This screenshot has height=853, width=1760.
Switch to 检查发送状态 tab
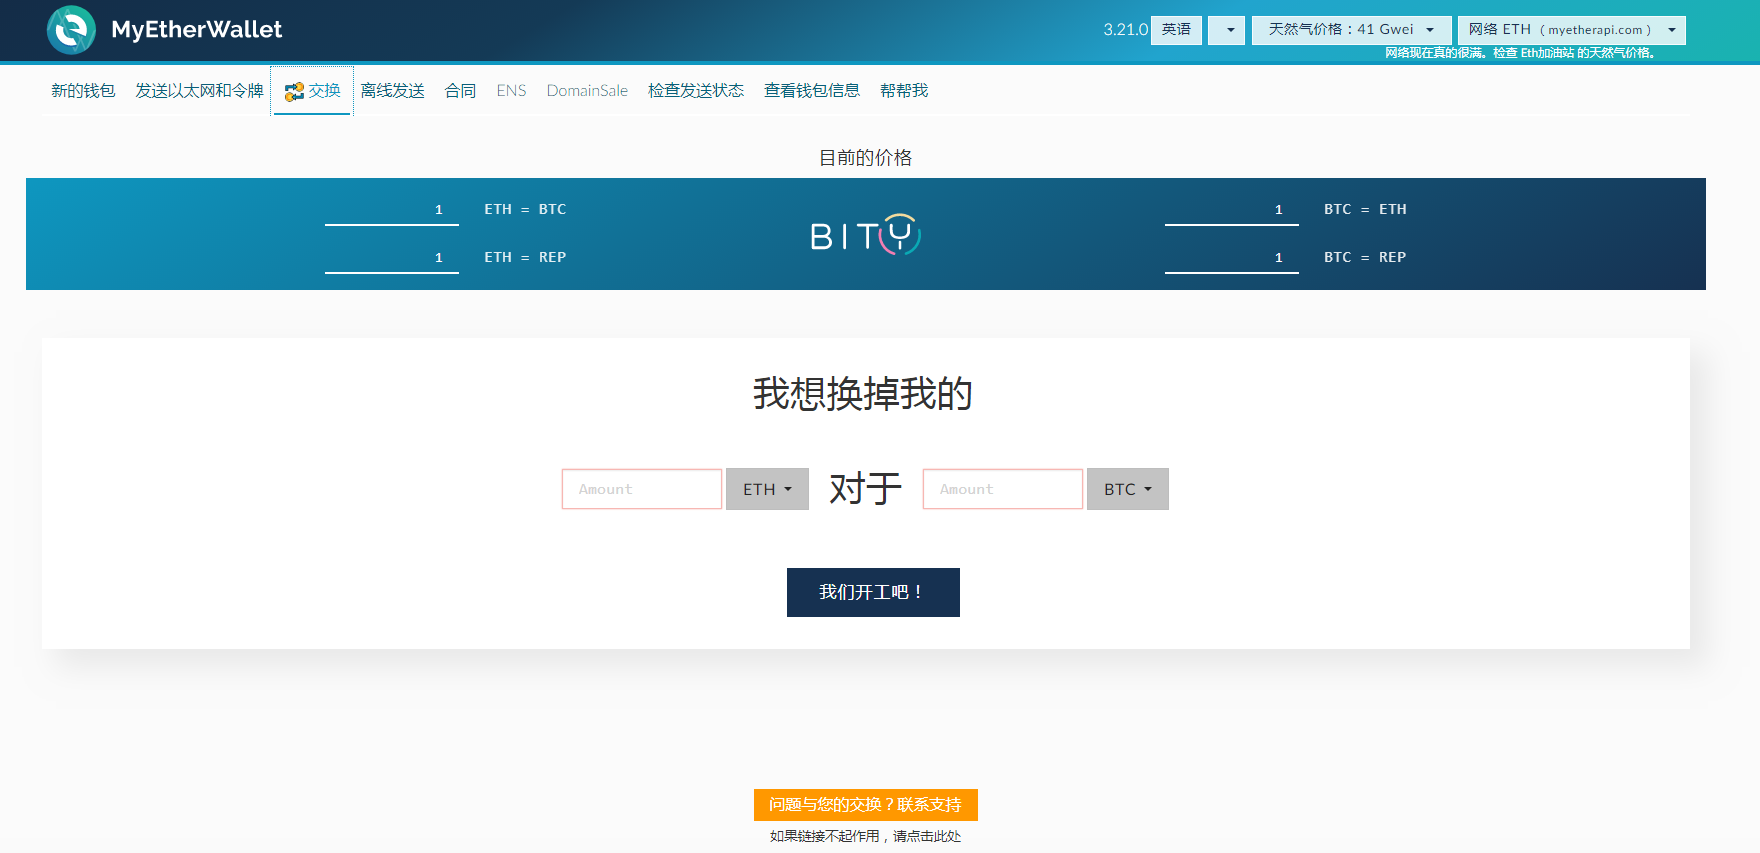[696, 91]
